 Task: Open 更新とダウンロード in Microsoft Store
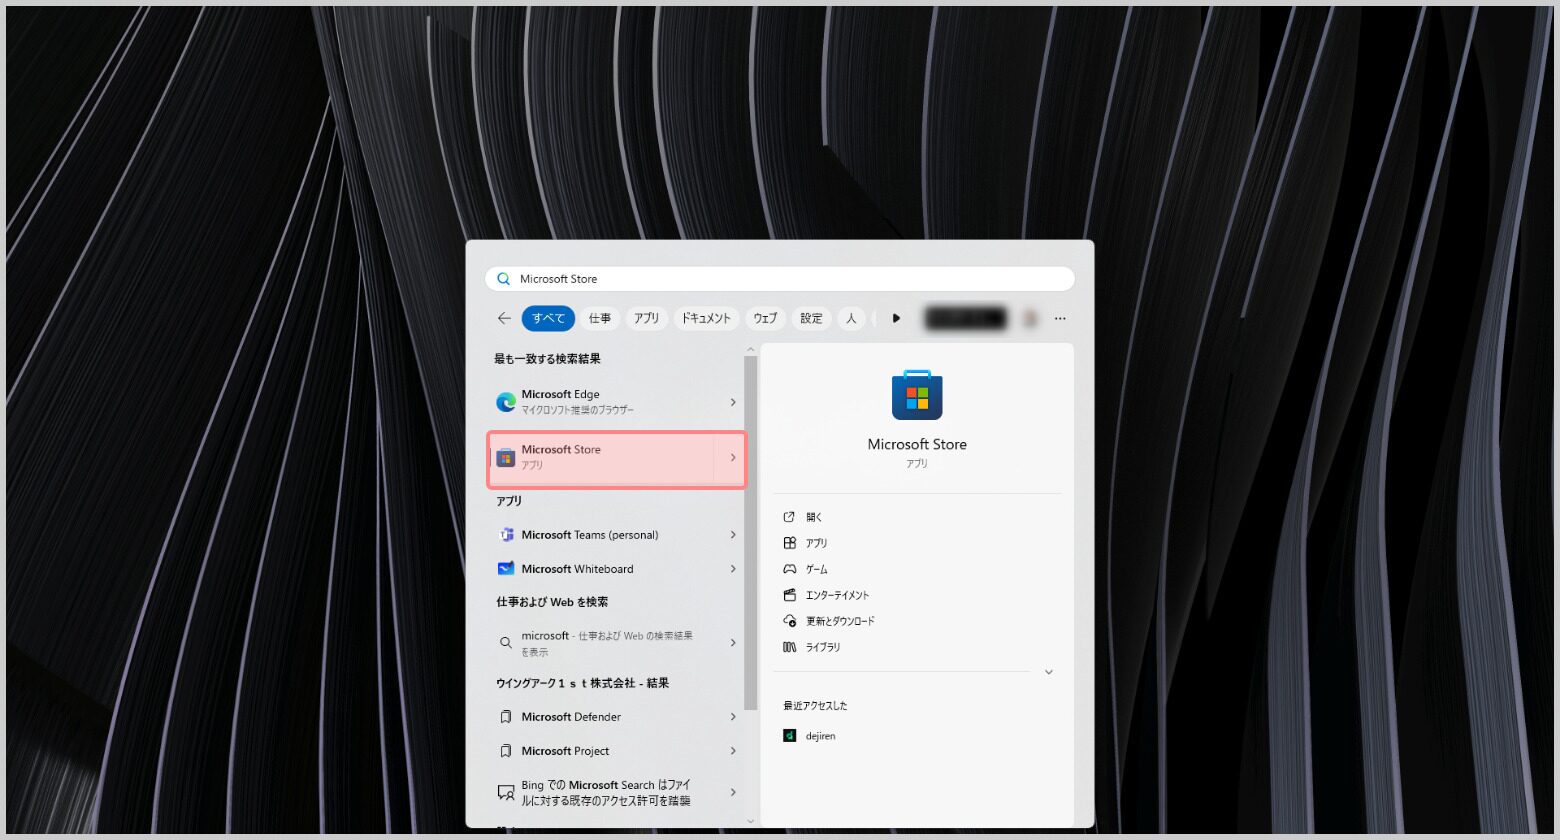840,621
